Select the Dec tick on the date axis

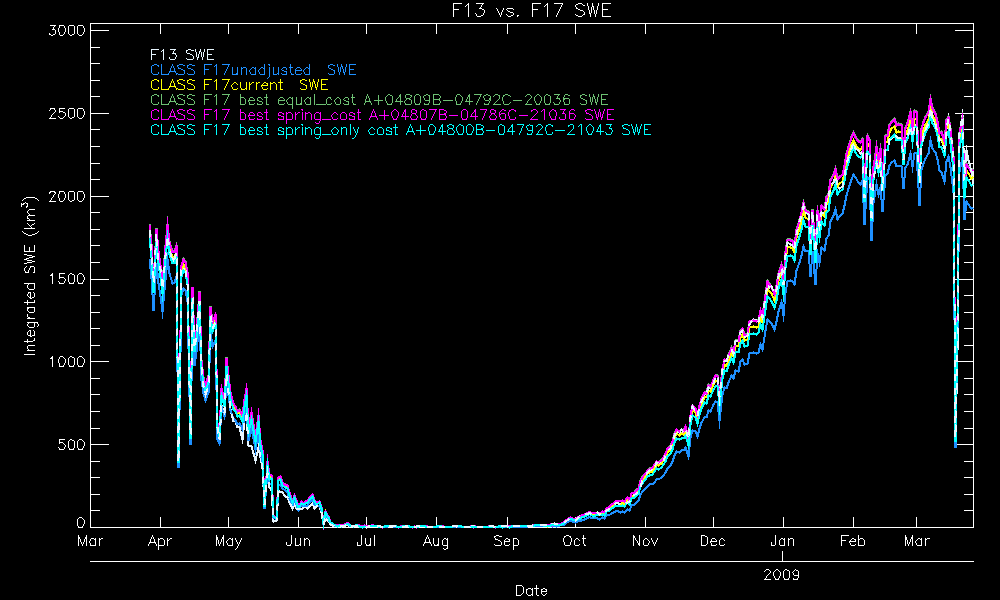pyautogui.click(x=713, y=542)
